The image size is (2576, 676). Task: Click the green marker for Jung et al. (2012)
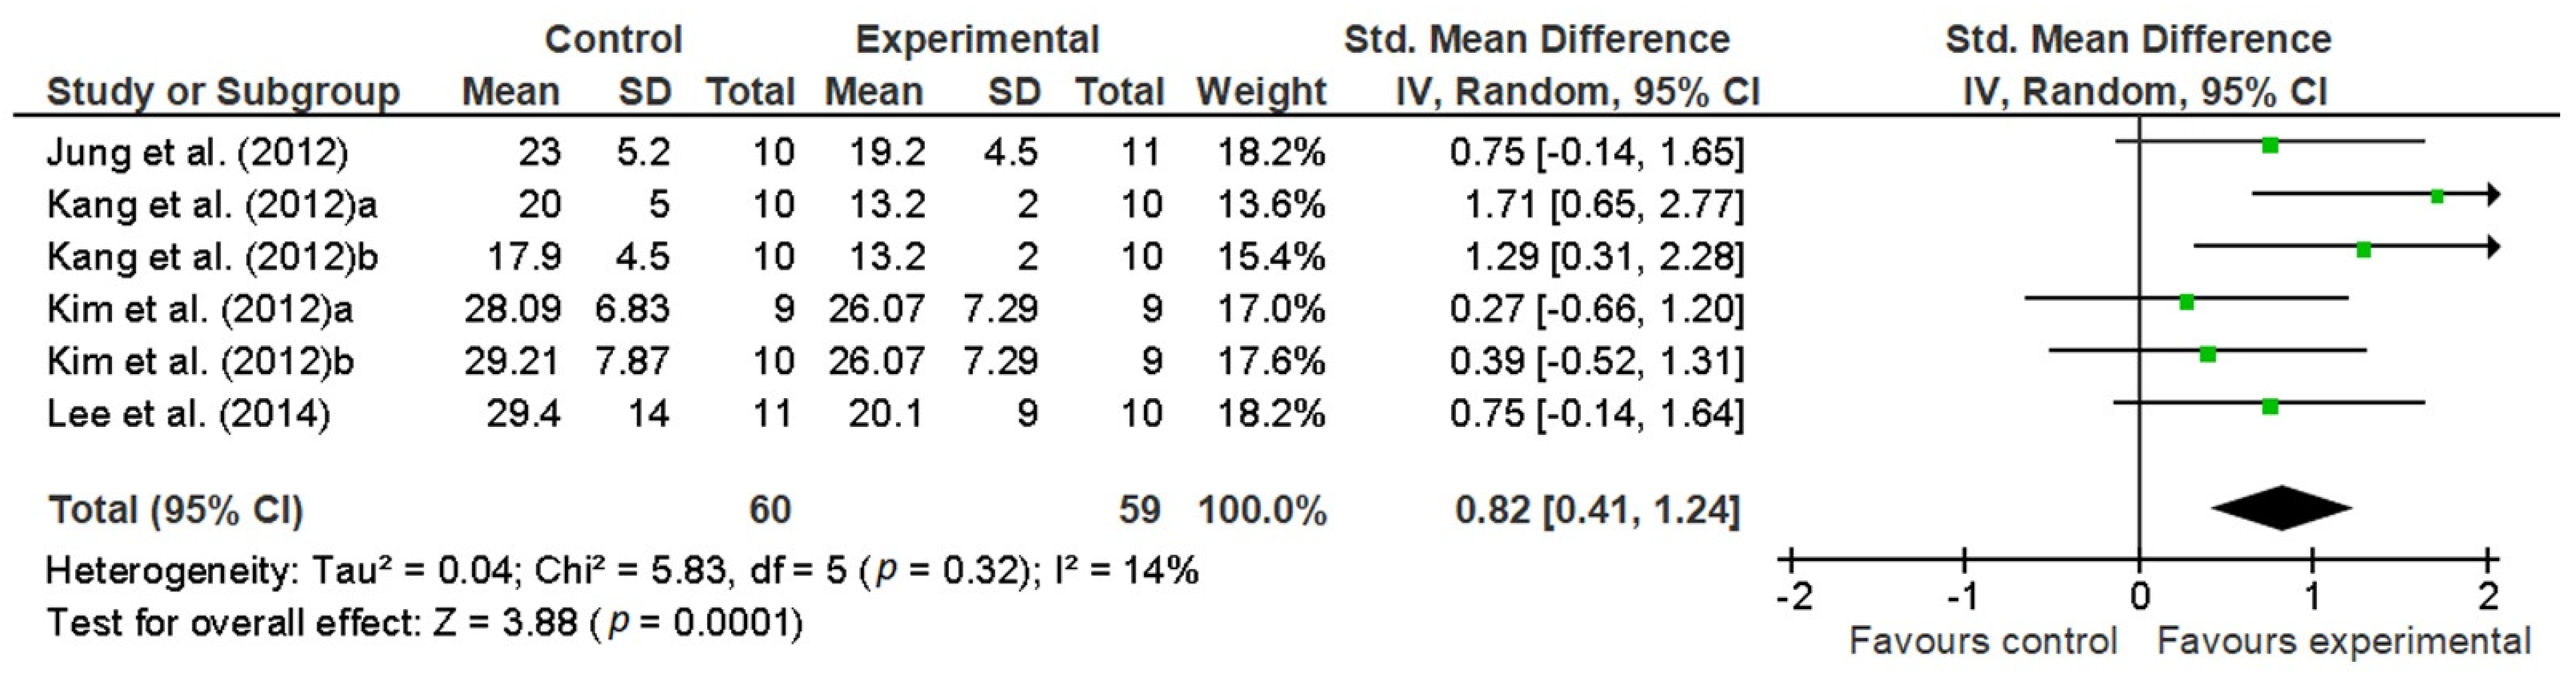[x=2270, y=145]
